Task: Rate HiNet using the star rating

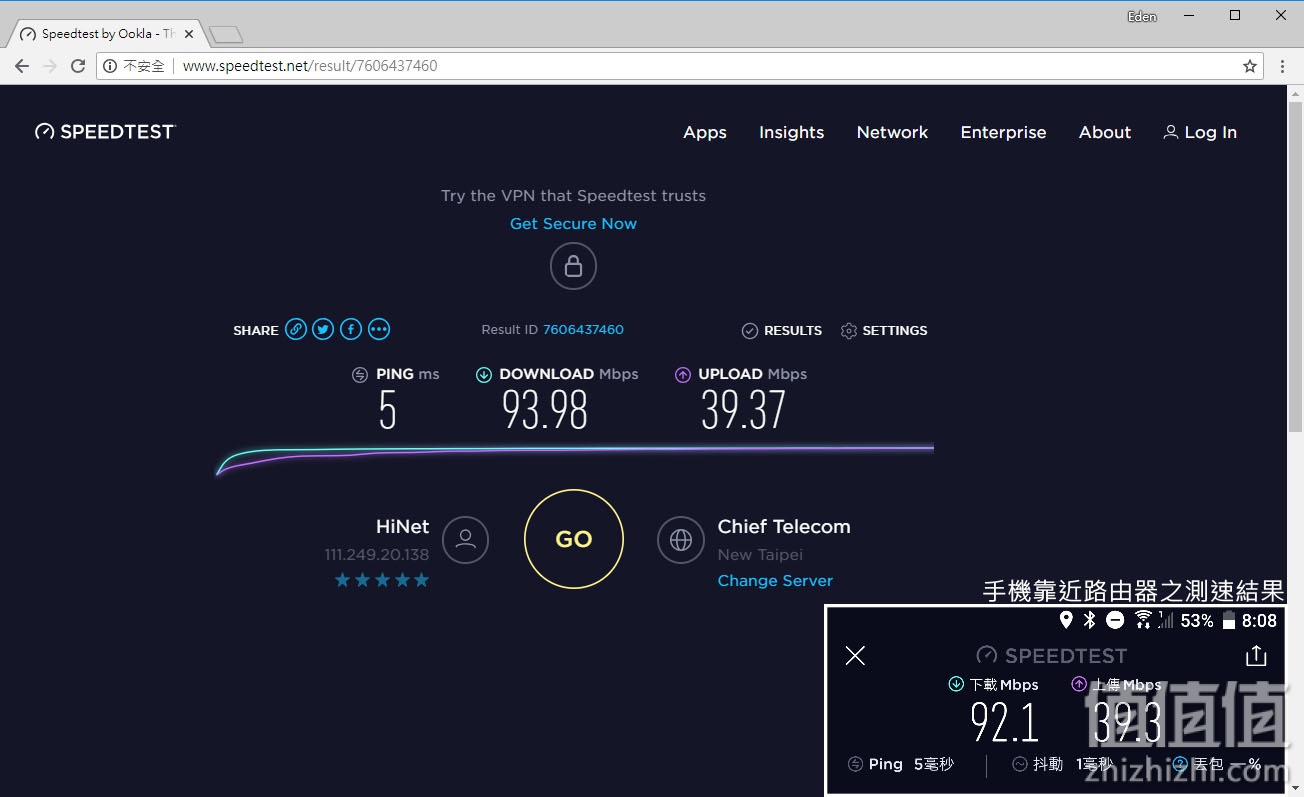Action: coord(382,580)
